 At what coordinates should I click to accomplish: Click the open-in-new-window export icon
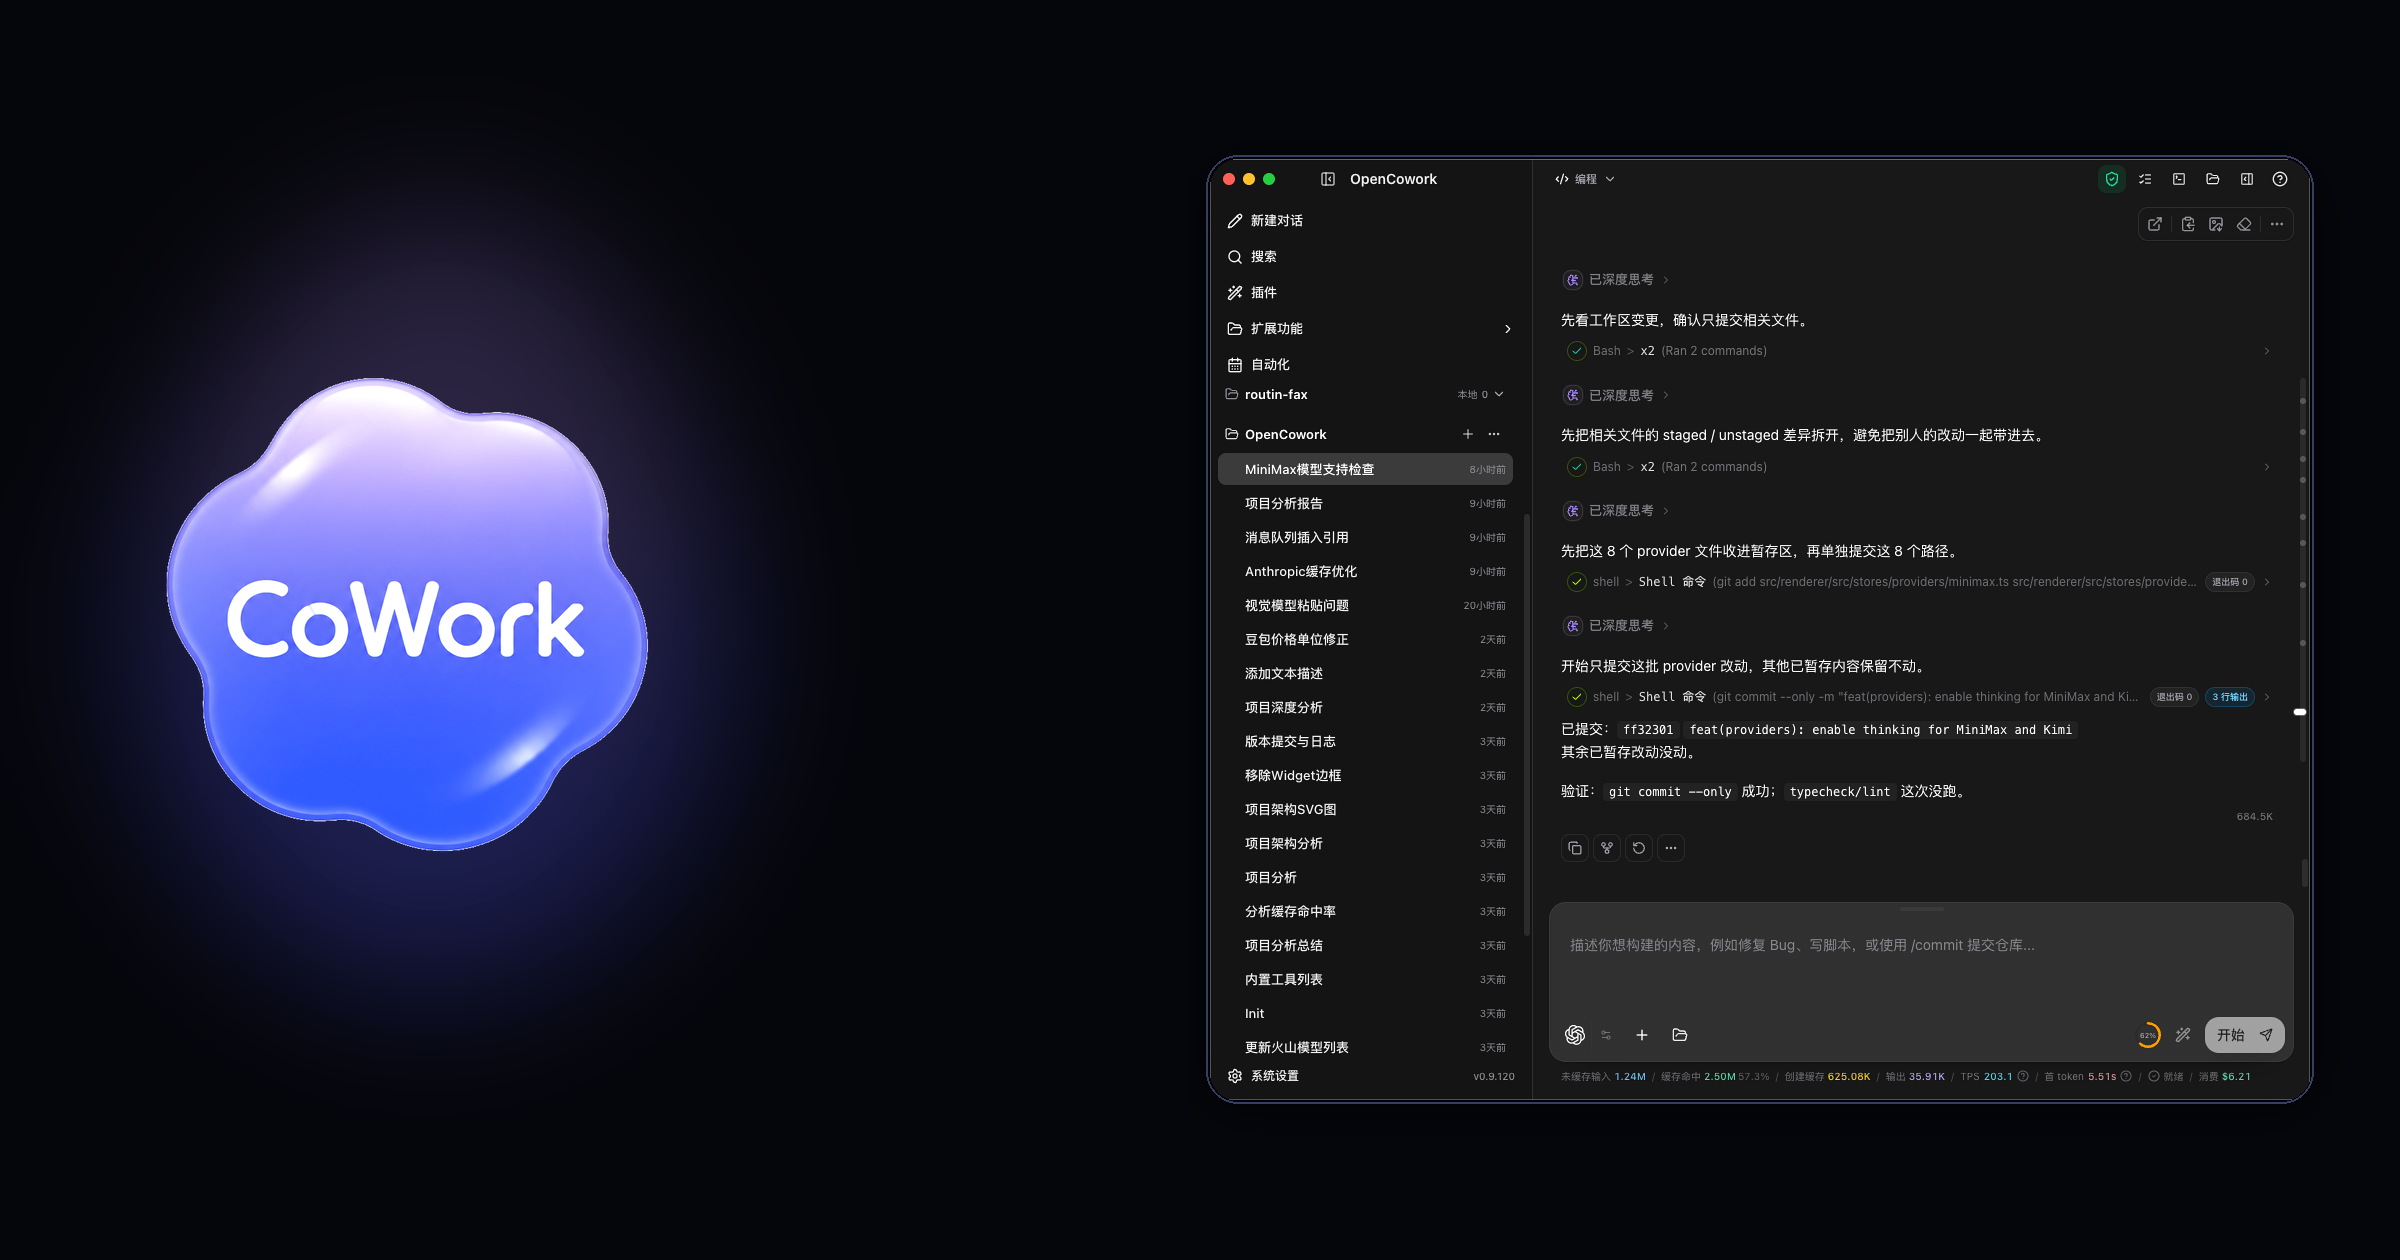(2155, 224)
